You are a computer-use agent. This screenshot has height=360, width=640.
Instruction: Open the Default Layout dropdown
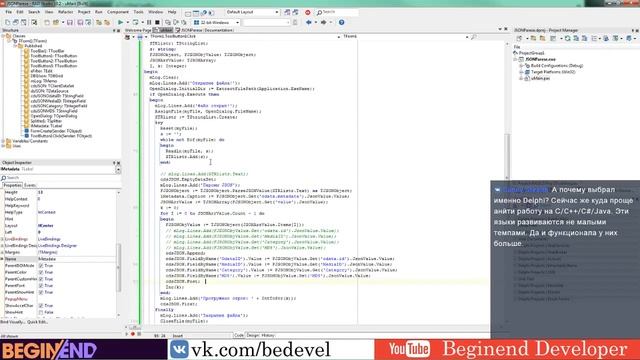276,12
